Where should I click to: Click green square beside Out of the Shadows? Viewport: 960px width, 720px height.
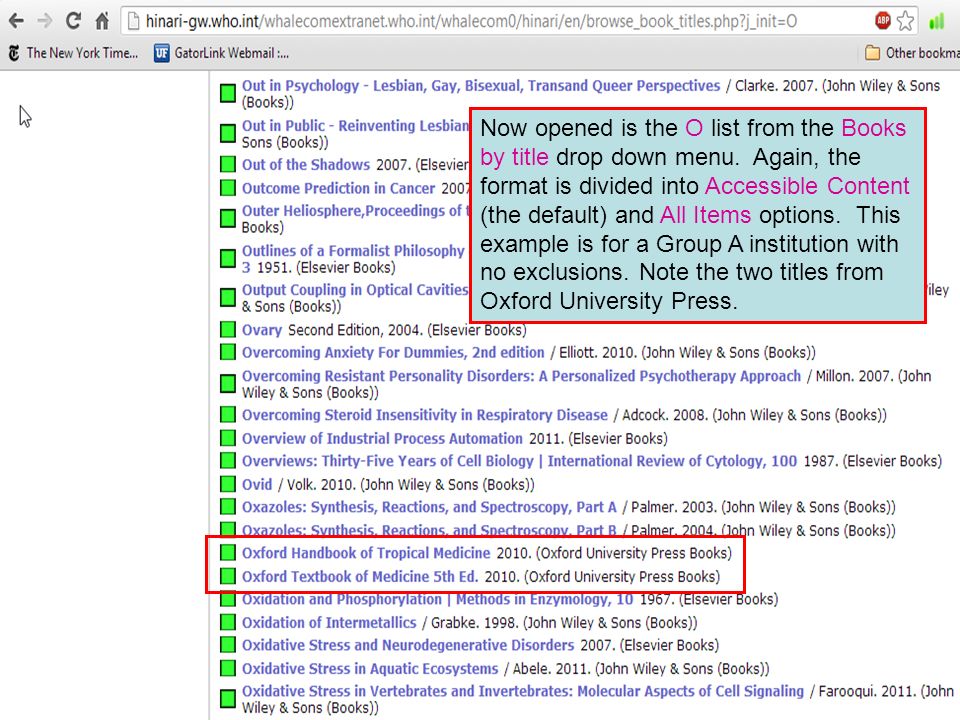point(228,164)
